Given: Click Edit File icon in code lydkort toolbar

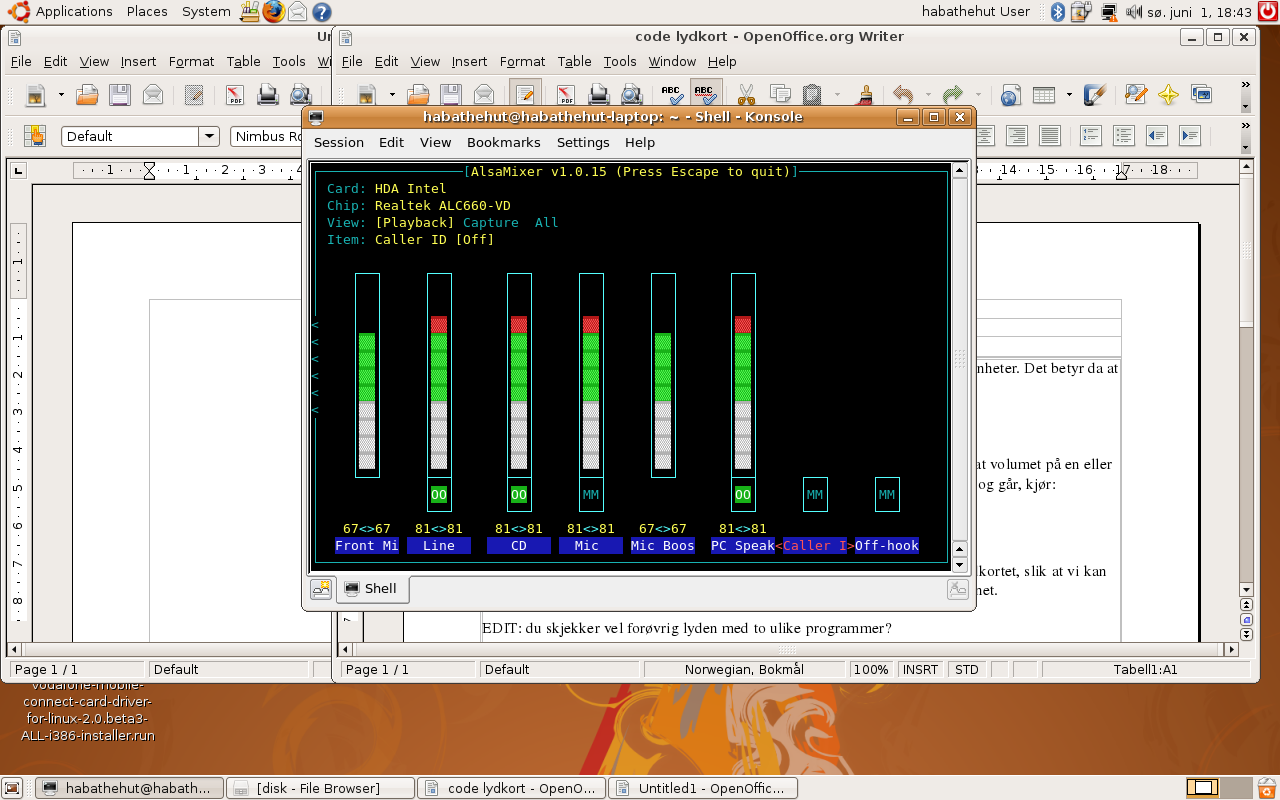Looking at the screenshot, I should (x=525, y=95).
